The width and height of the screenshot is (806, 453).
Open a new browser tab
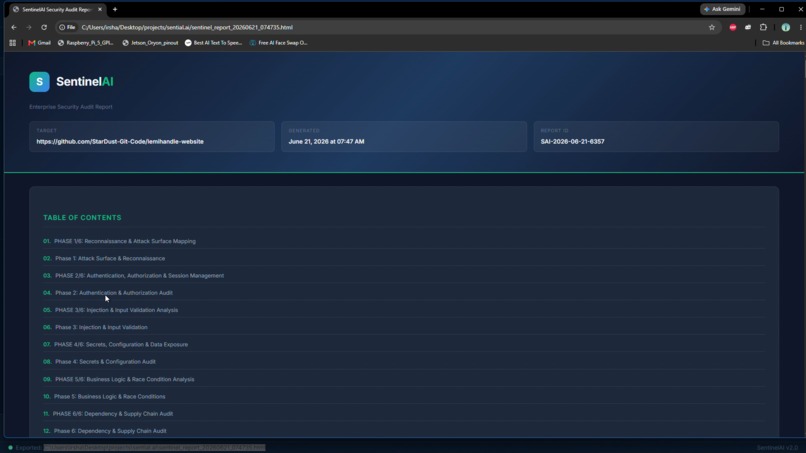click(115, 9)
